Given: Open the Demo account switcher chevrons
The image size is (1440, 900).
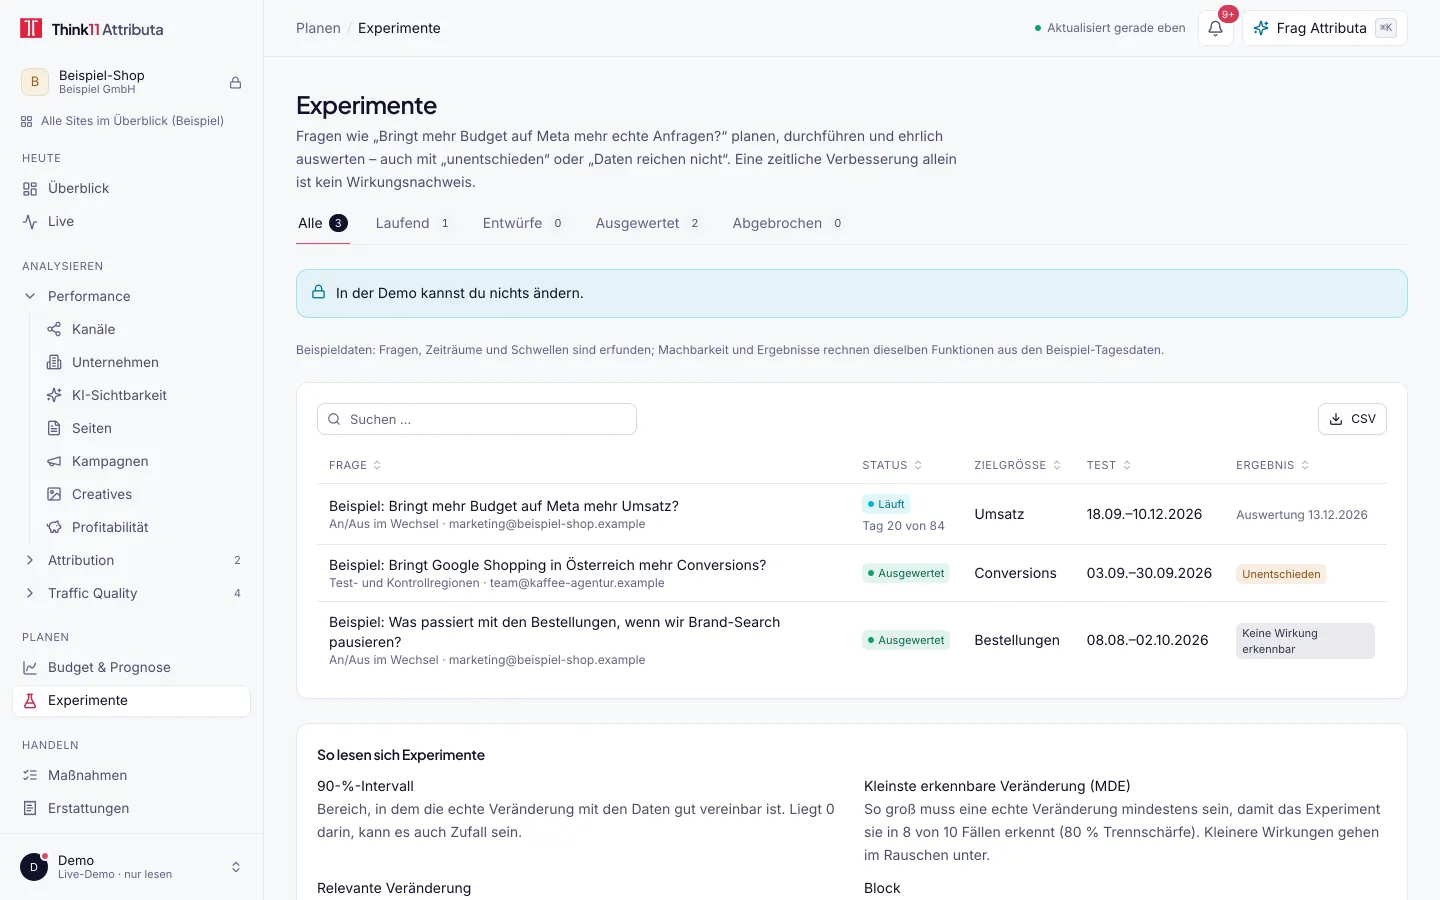Looking at the screenshot, I should coord(236,867).
